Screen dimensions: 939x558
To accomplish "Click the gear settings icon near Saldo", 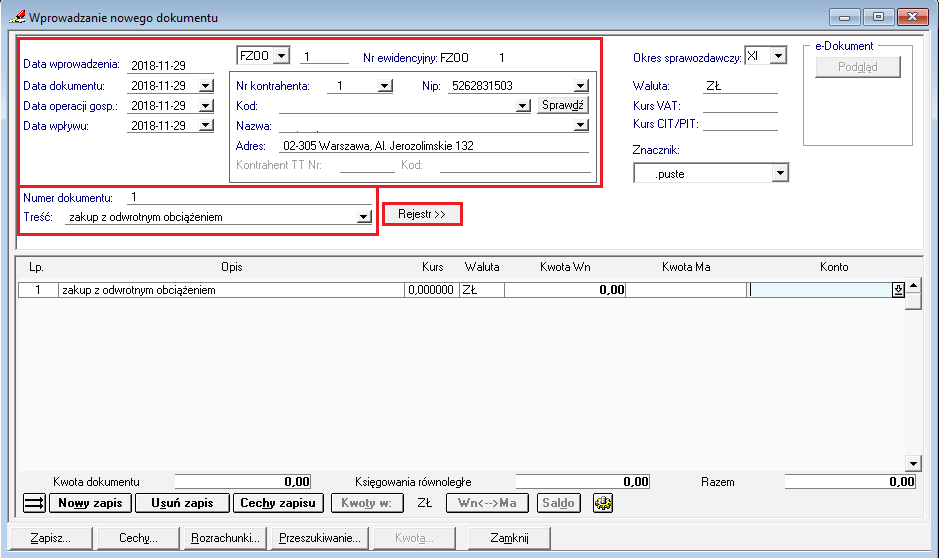I will pos(602,503).
